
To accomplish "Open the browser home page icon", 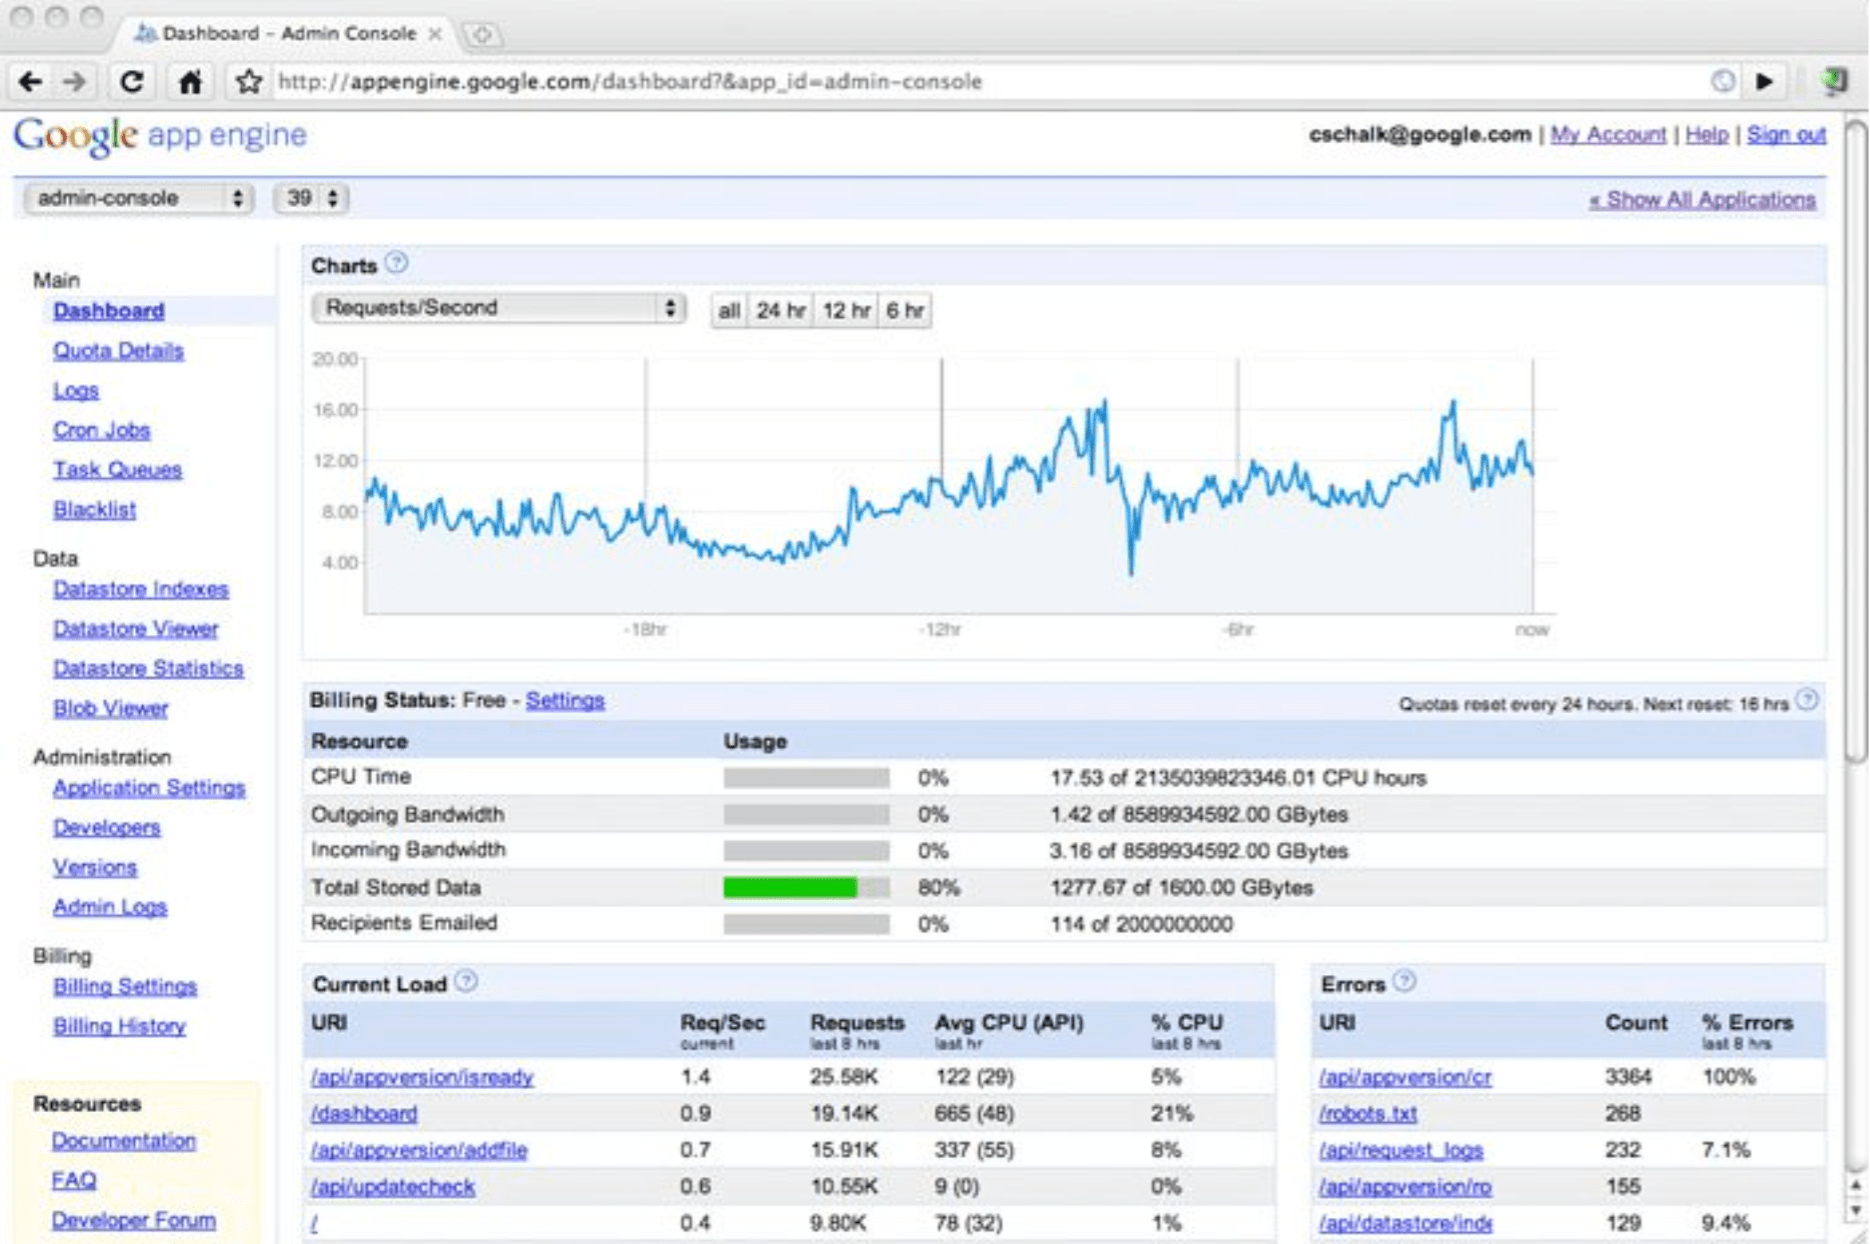I will tap(190, 82).
